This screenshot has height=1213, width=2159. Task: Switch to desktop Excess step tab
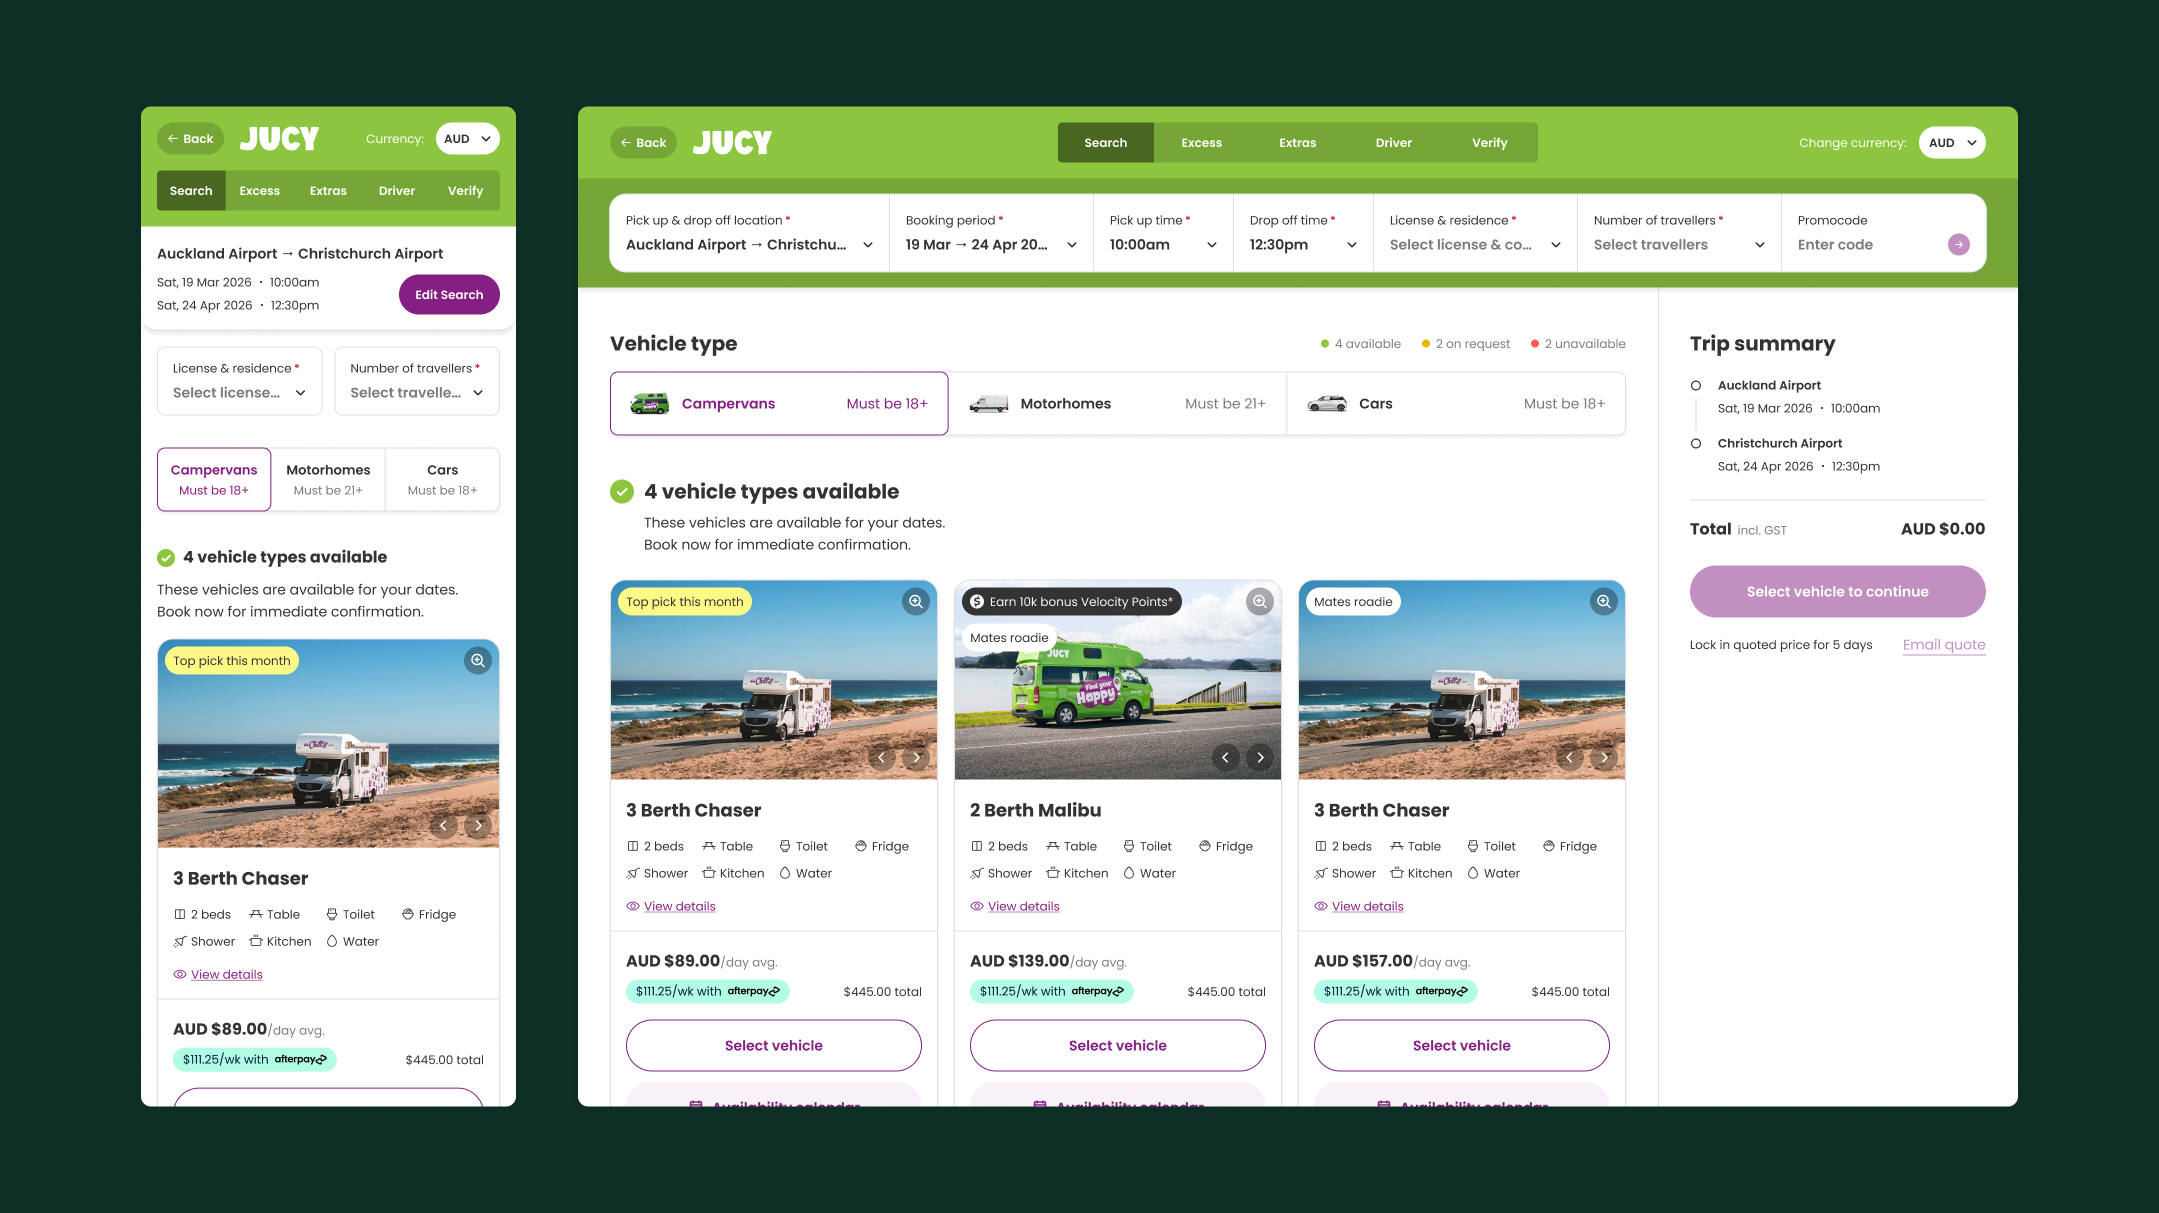coord(1201,142)
